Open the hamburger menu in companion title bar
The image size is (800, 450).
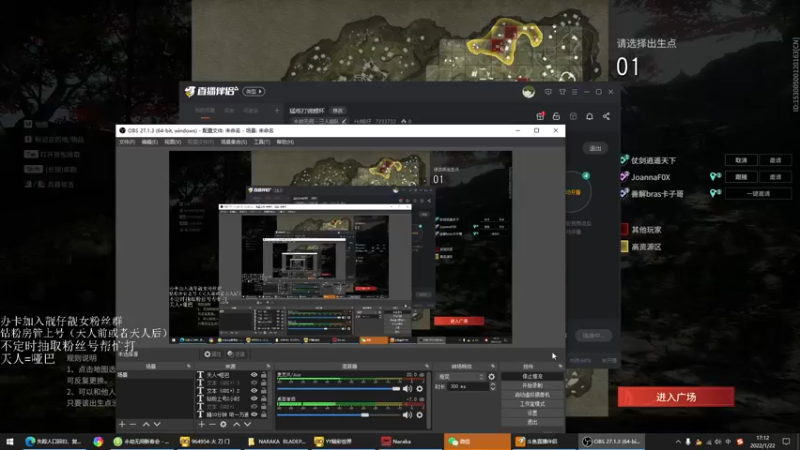(x=574, y=92)
